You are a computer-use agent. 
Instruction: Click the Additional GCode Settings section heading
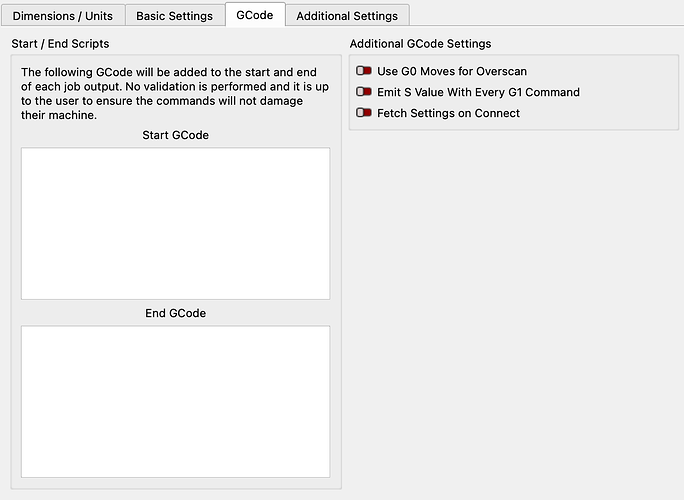tap(420, 44)
